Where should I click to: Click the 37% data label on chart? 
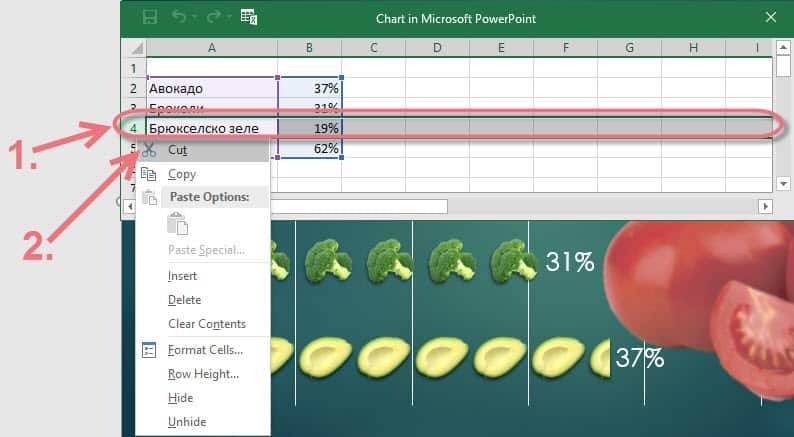pyautogui.click(x=640, y=358)
